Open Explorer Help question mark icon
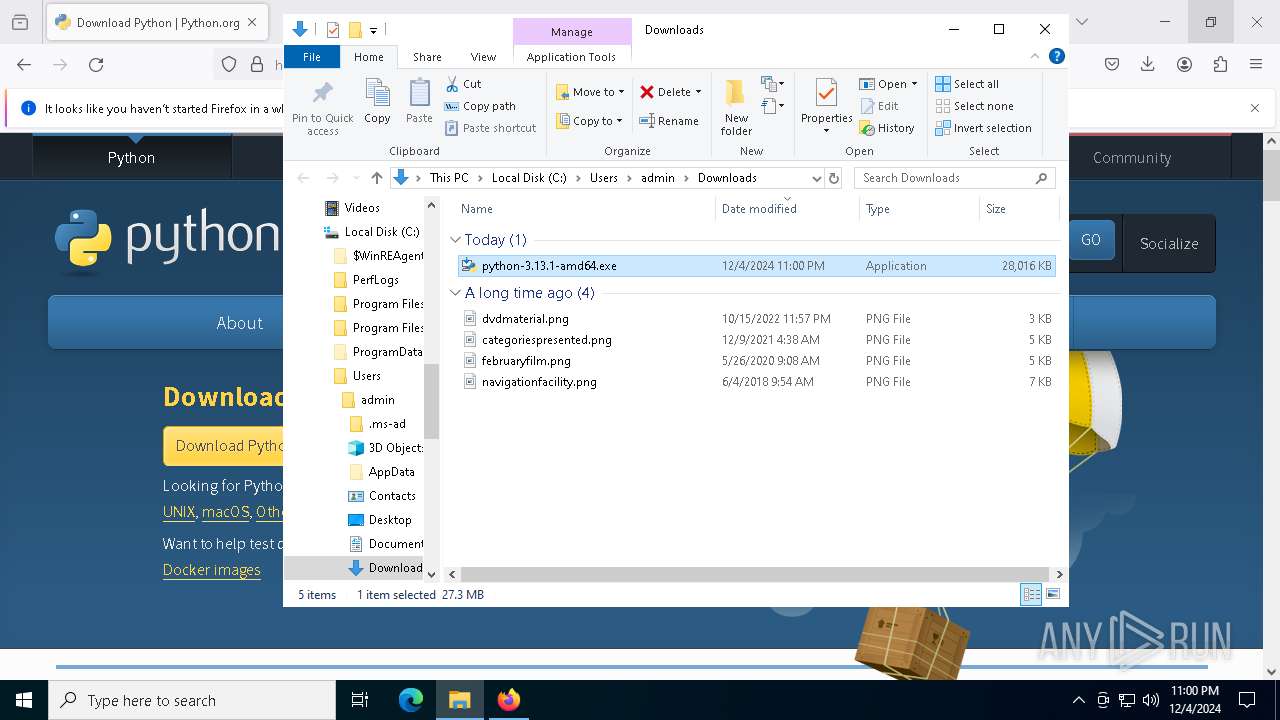 point(1056,57)
